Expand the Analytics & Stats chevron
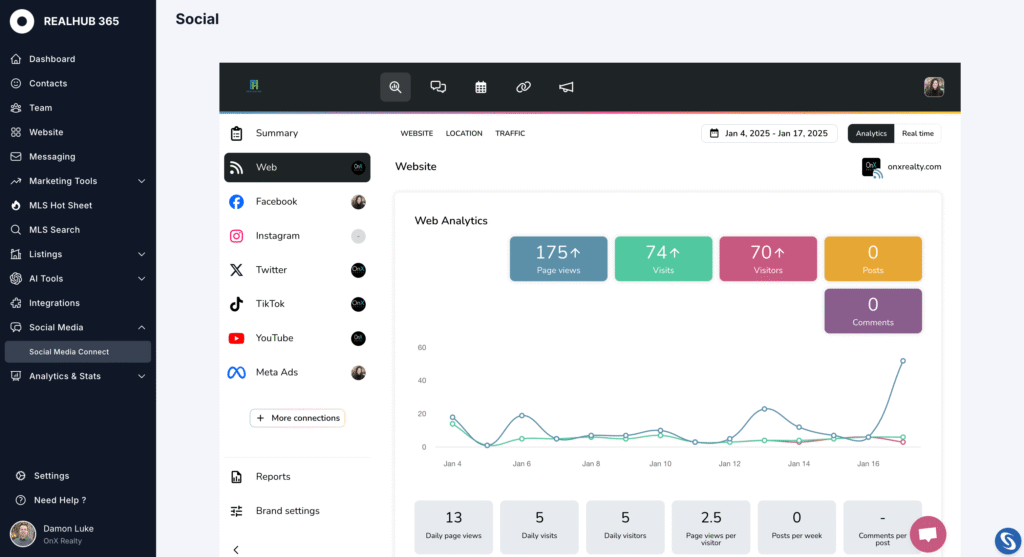 [141, 376]
